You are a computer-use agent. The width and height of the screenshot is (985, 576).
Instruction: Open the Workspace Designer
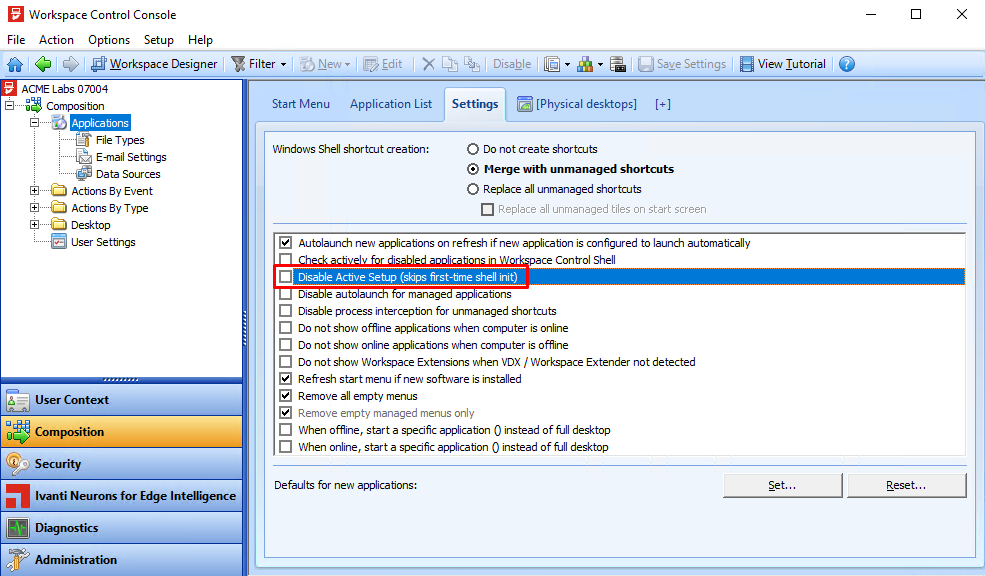coord(154,63)
